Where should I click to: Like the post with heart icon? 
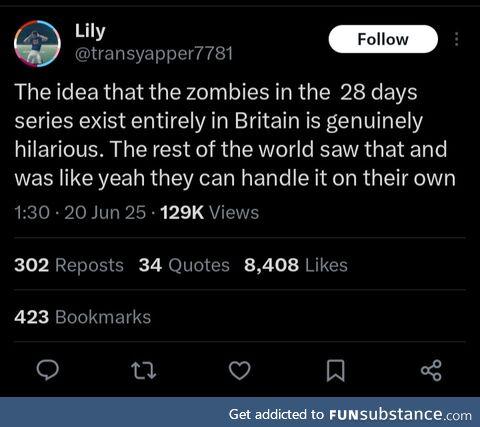240,370
